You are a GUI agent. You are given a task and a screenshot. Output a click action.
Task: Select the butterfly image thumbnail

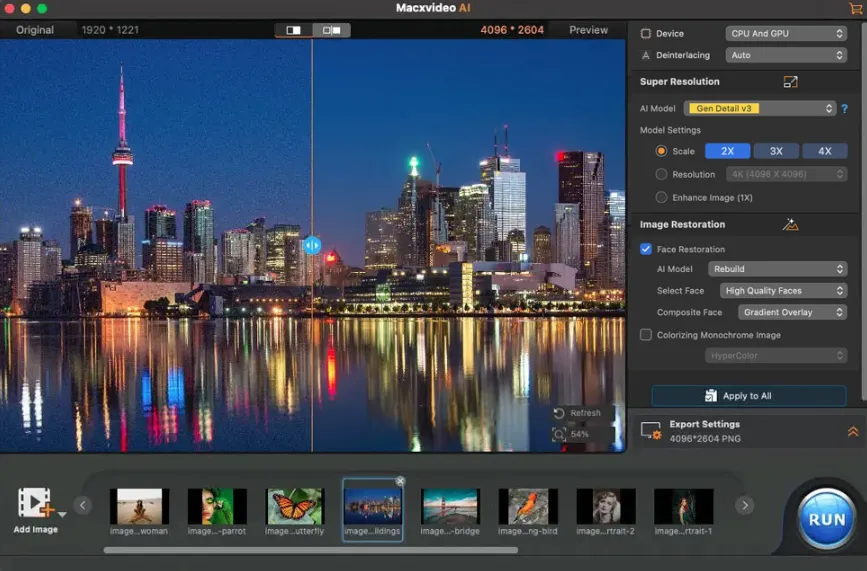coord(295,506)
